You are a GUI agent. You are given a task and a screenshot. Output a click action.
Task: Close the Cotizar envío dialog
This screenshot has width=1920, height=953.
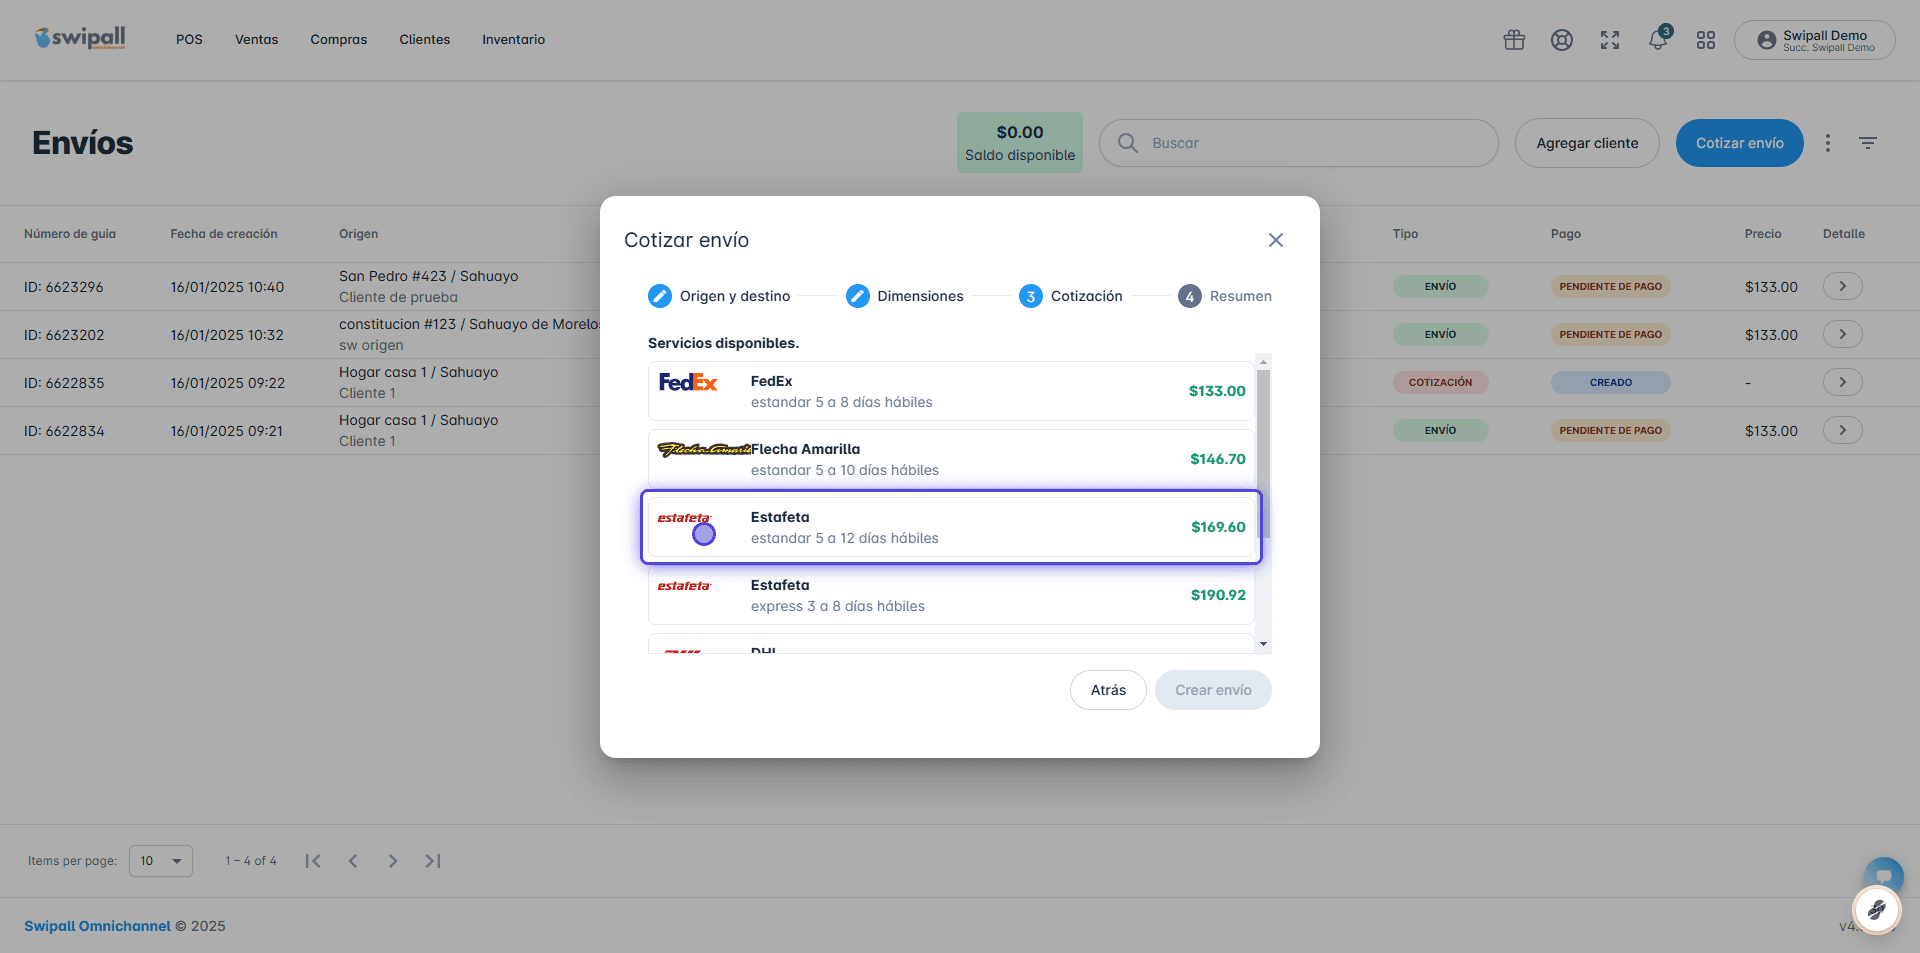[x=1276, y=240]
